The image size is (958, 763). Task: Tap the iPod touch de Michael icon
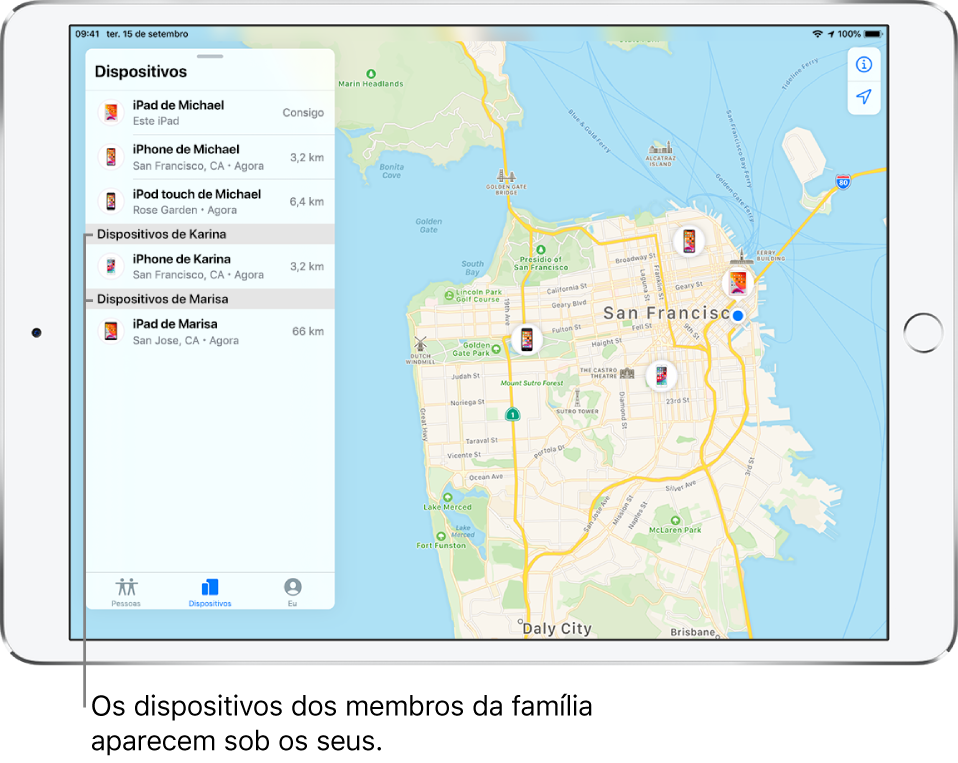pyautogui.click(x=111, y=201)
